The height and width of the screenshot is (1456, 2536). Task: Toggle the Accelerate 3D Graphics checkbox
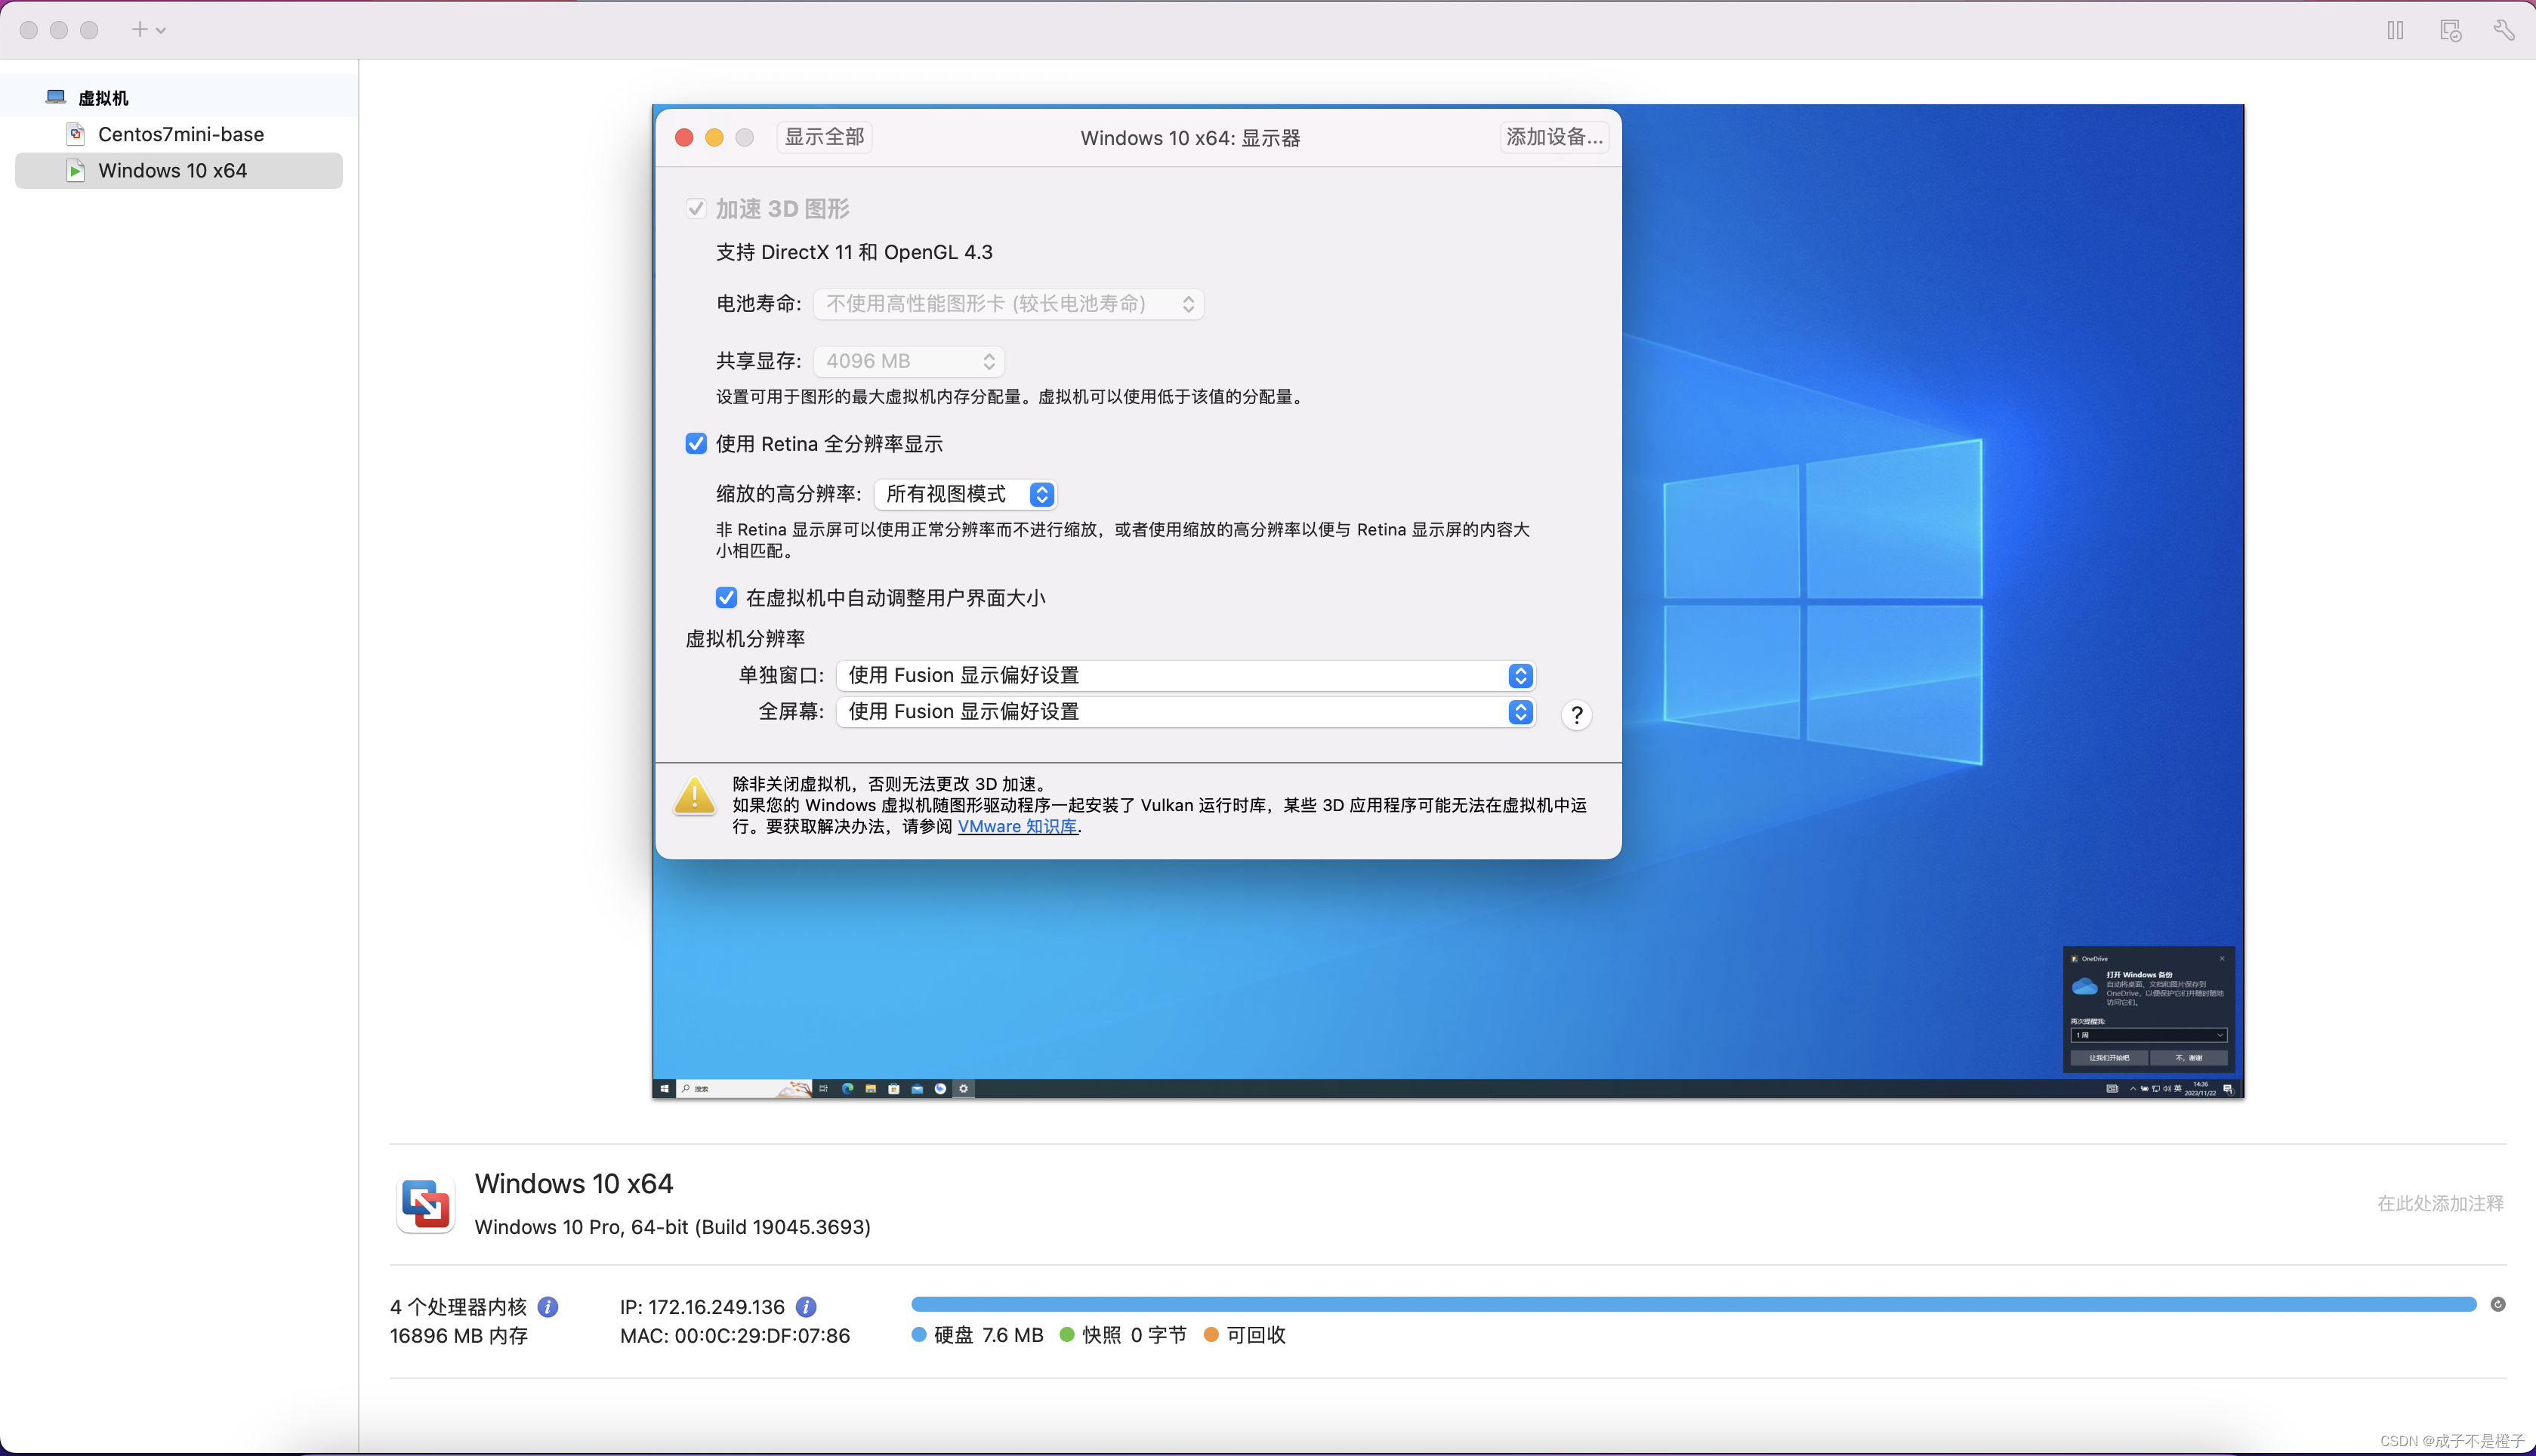(696, 208)
